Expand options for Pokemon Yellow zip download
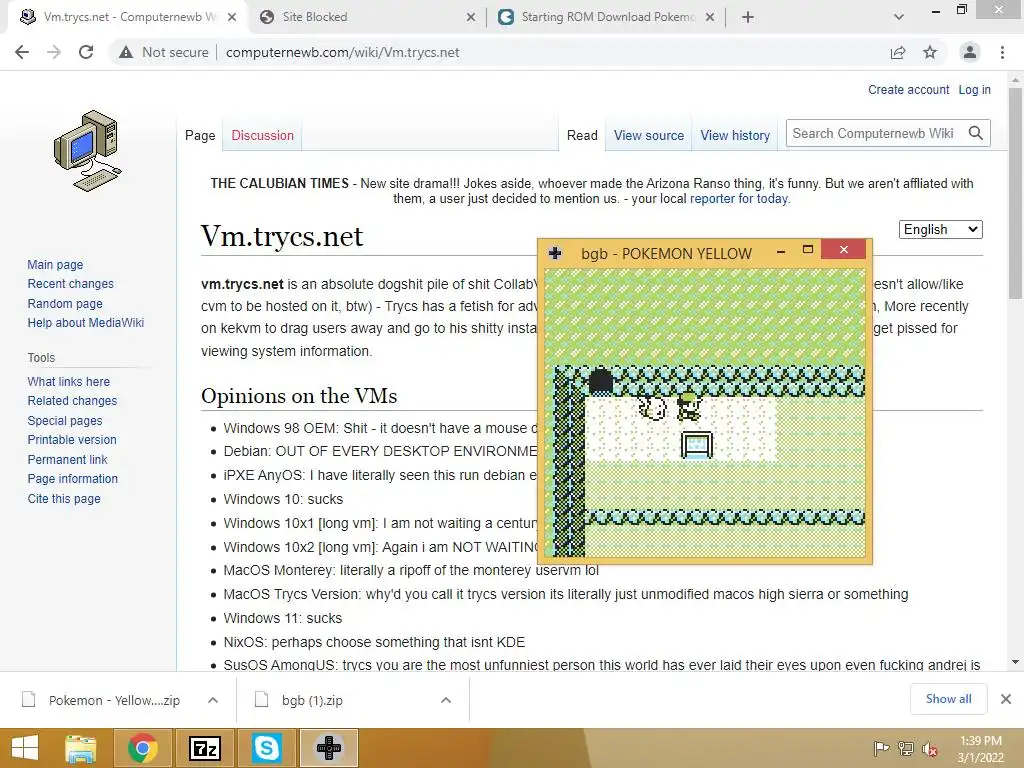 pyautogui.click(x=213, y=700)
